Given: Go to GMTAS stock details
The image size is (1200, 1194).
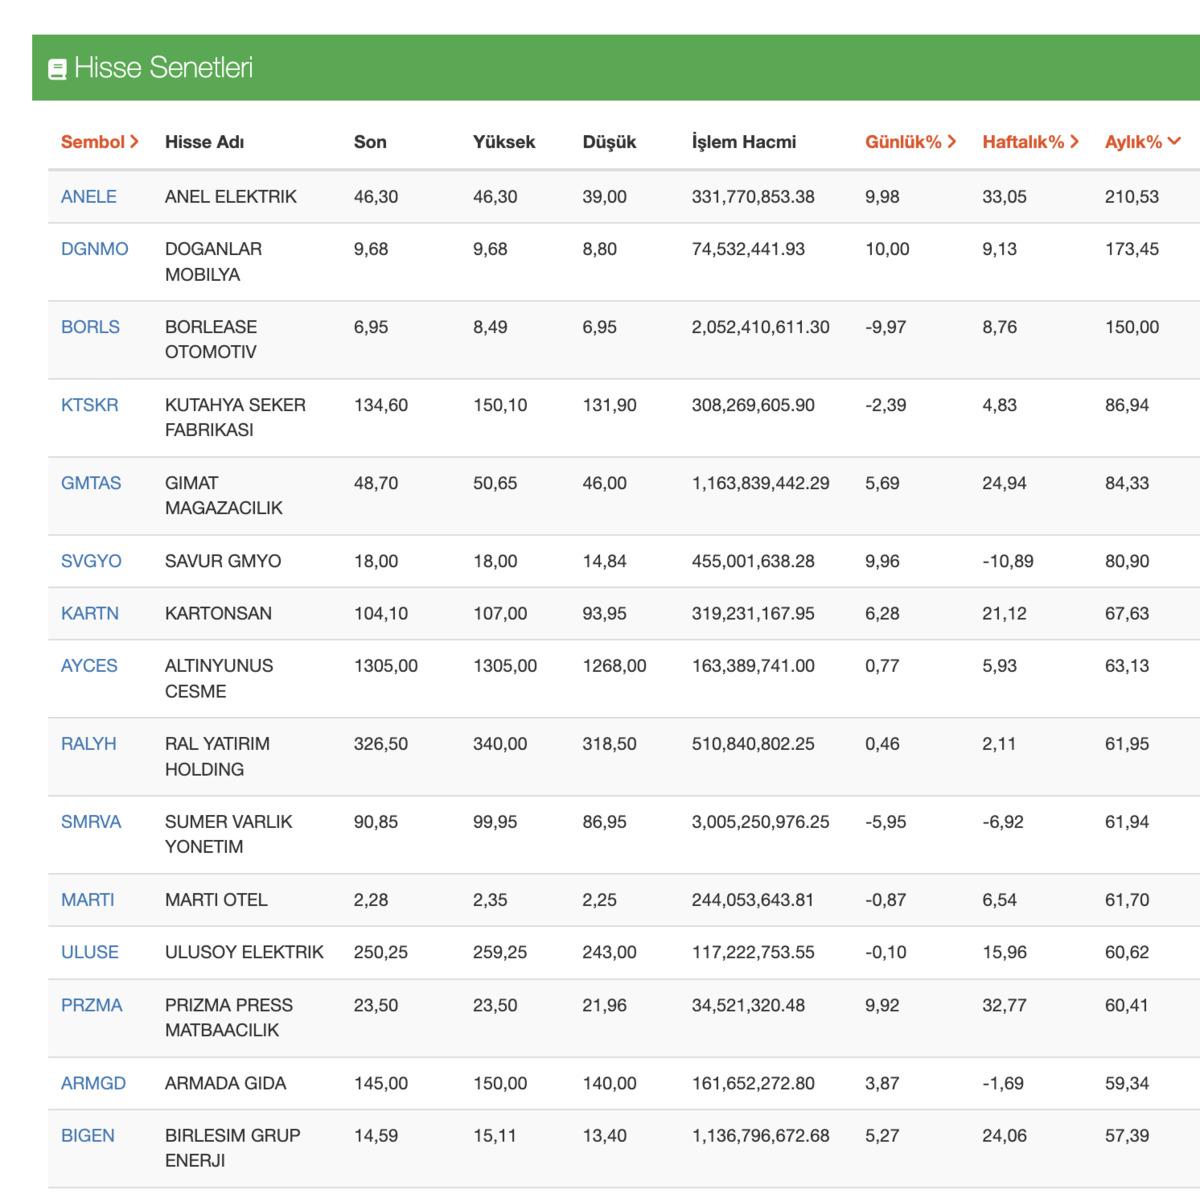Looking at the screenshot, I should pyautogui.click(x=90, y=483).
